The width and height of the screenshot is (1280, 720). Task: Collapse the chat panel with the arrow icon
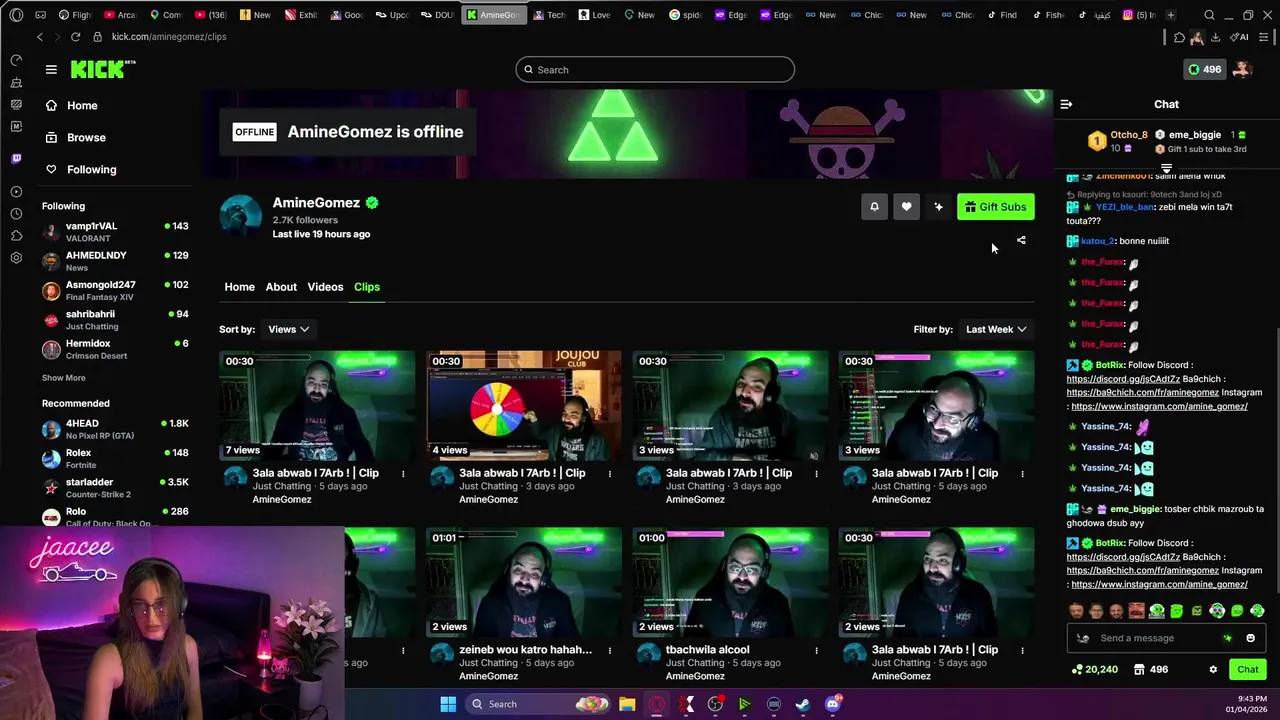point(1066,104)
